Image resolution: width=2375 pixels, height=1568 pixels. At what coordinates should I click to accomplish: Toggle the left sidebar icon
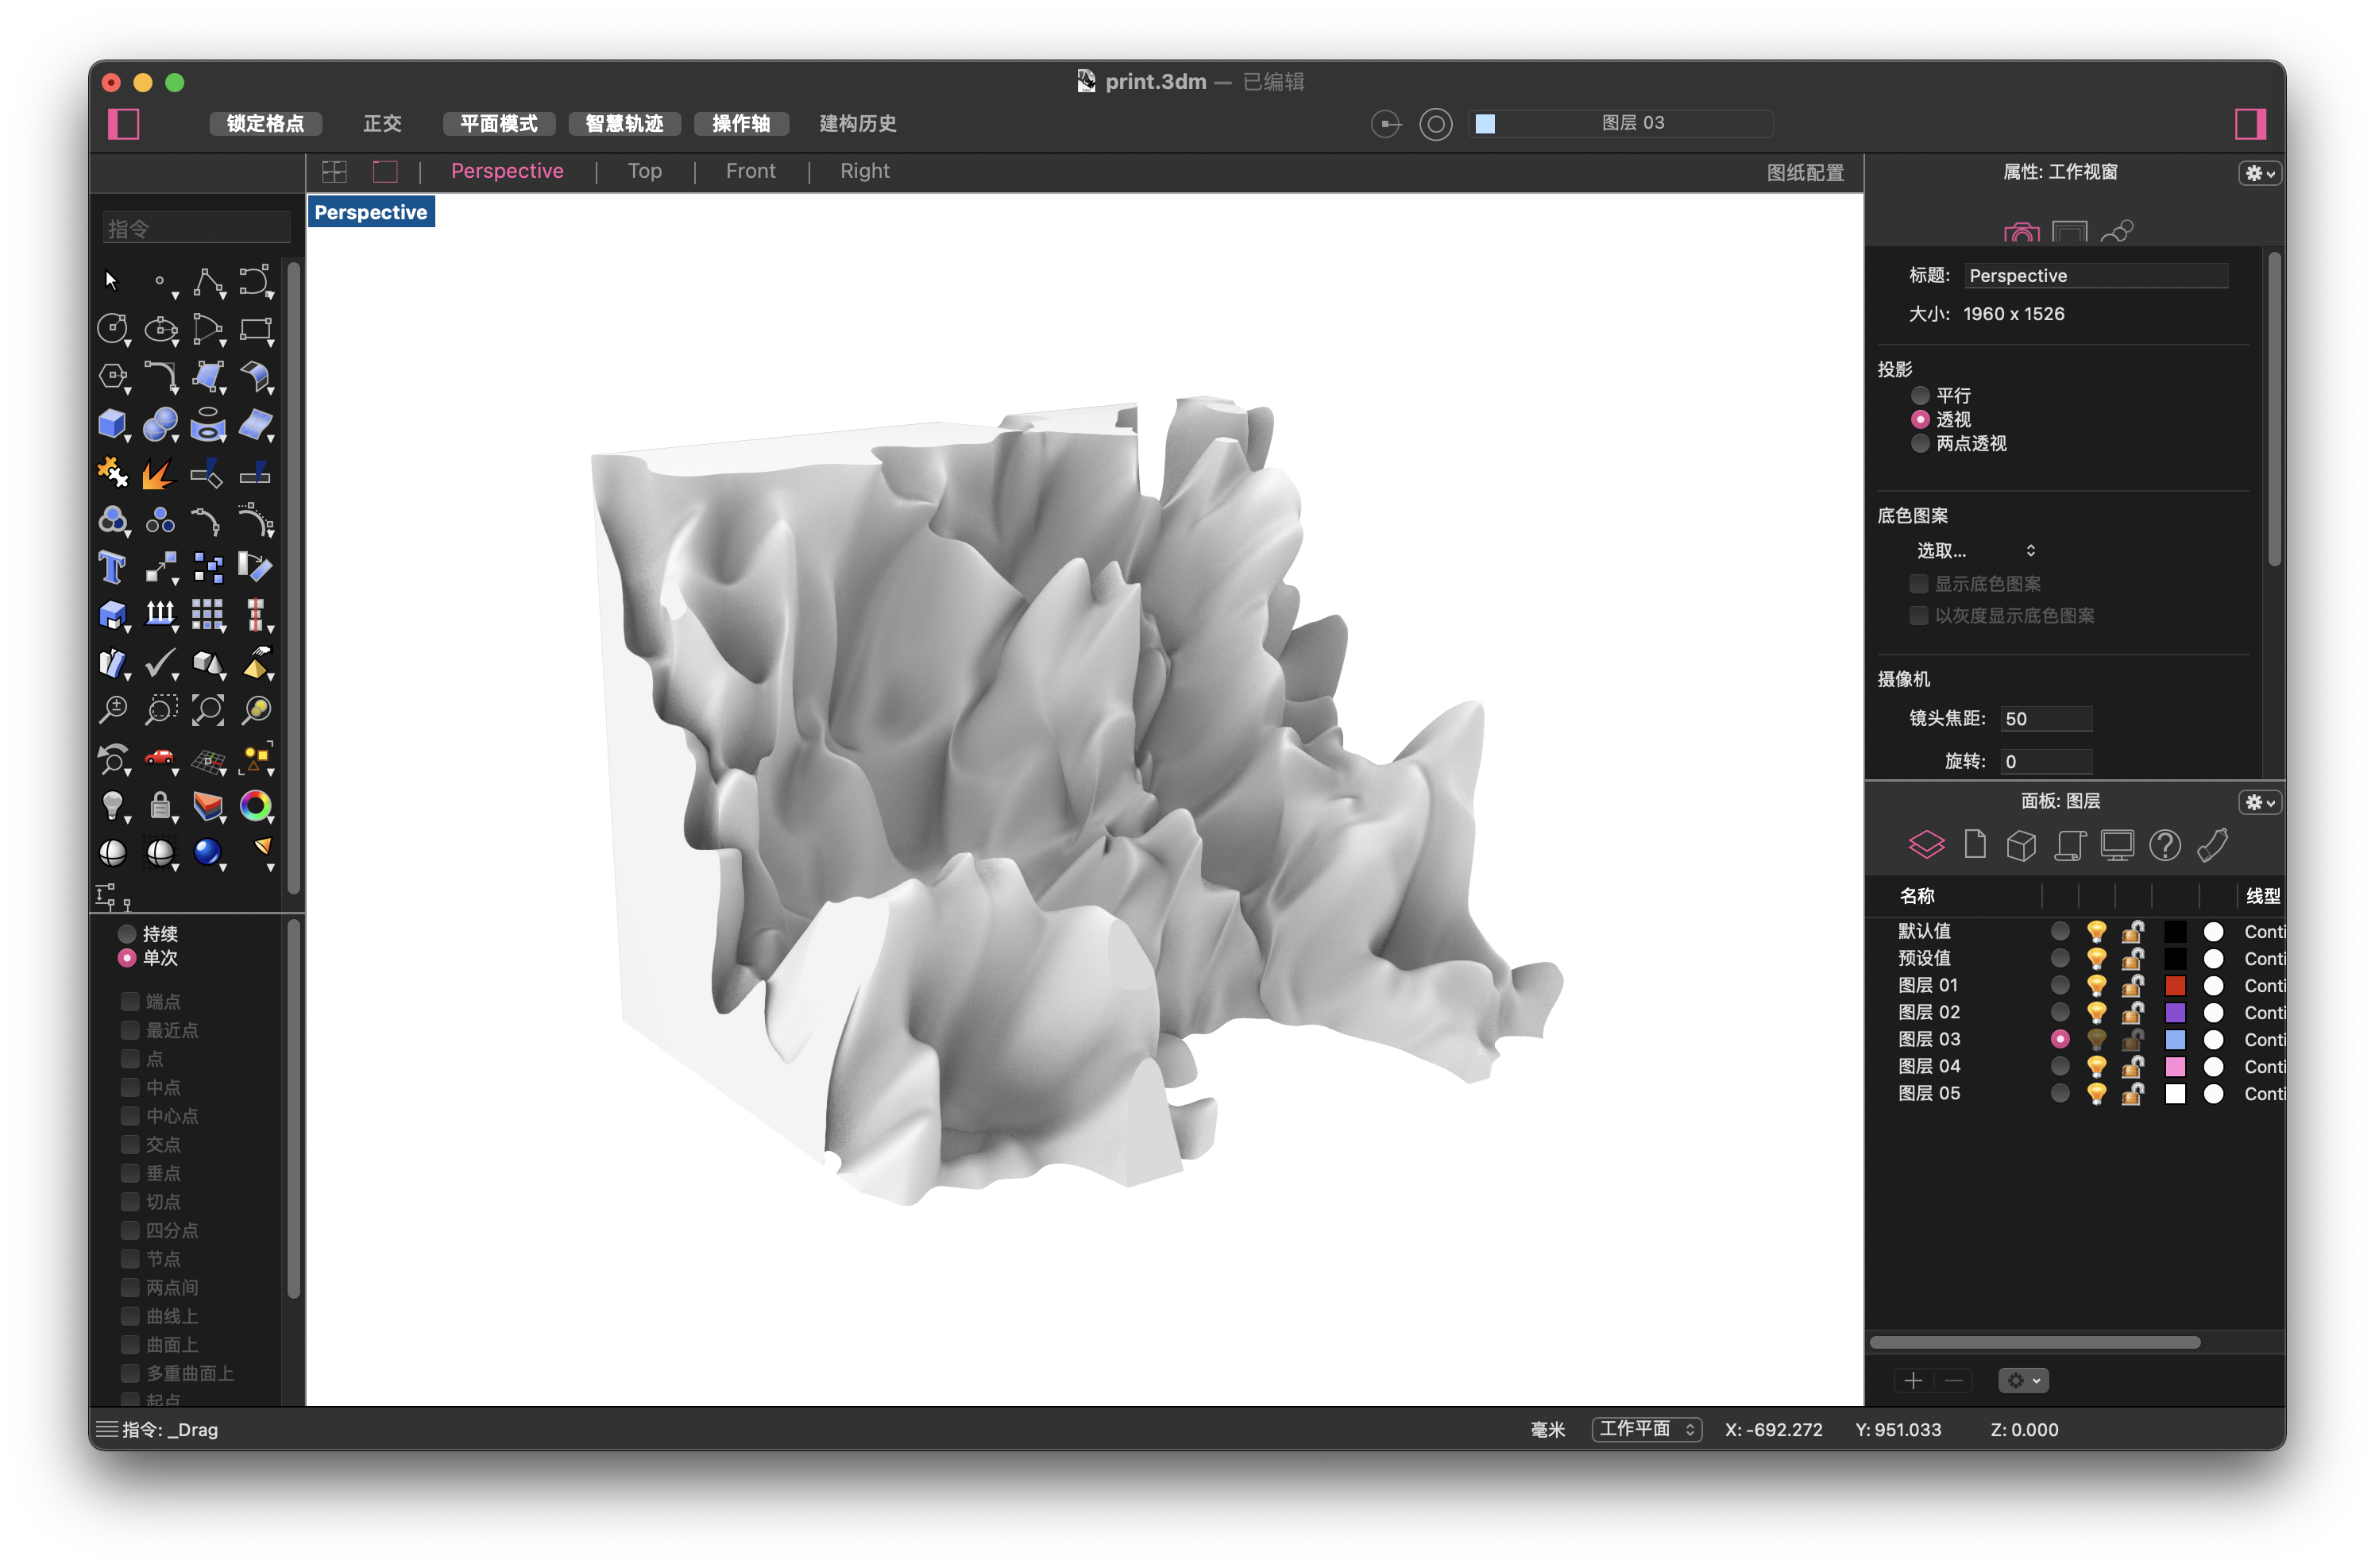(123, 124)
